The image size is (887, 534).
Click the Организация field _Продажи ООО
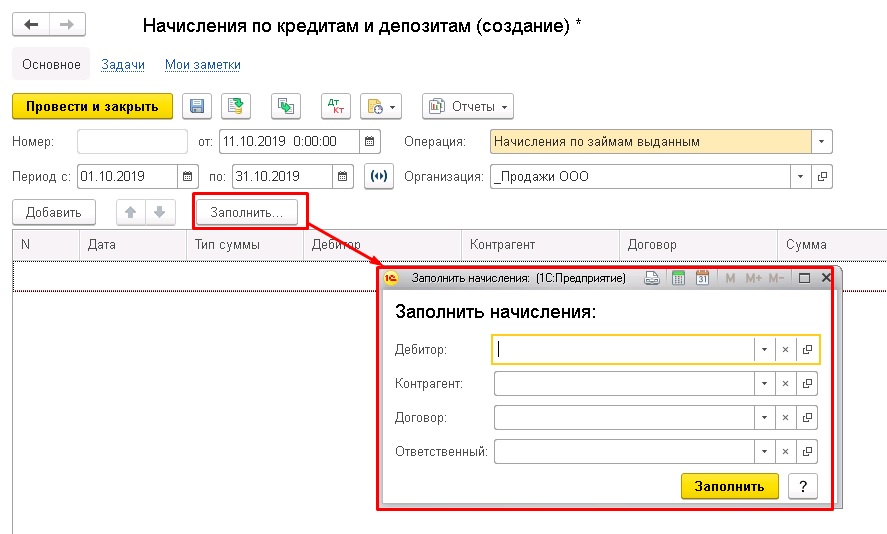click(640, 176)
